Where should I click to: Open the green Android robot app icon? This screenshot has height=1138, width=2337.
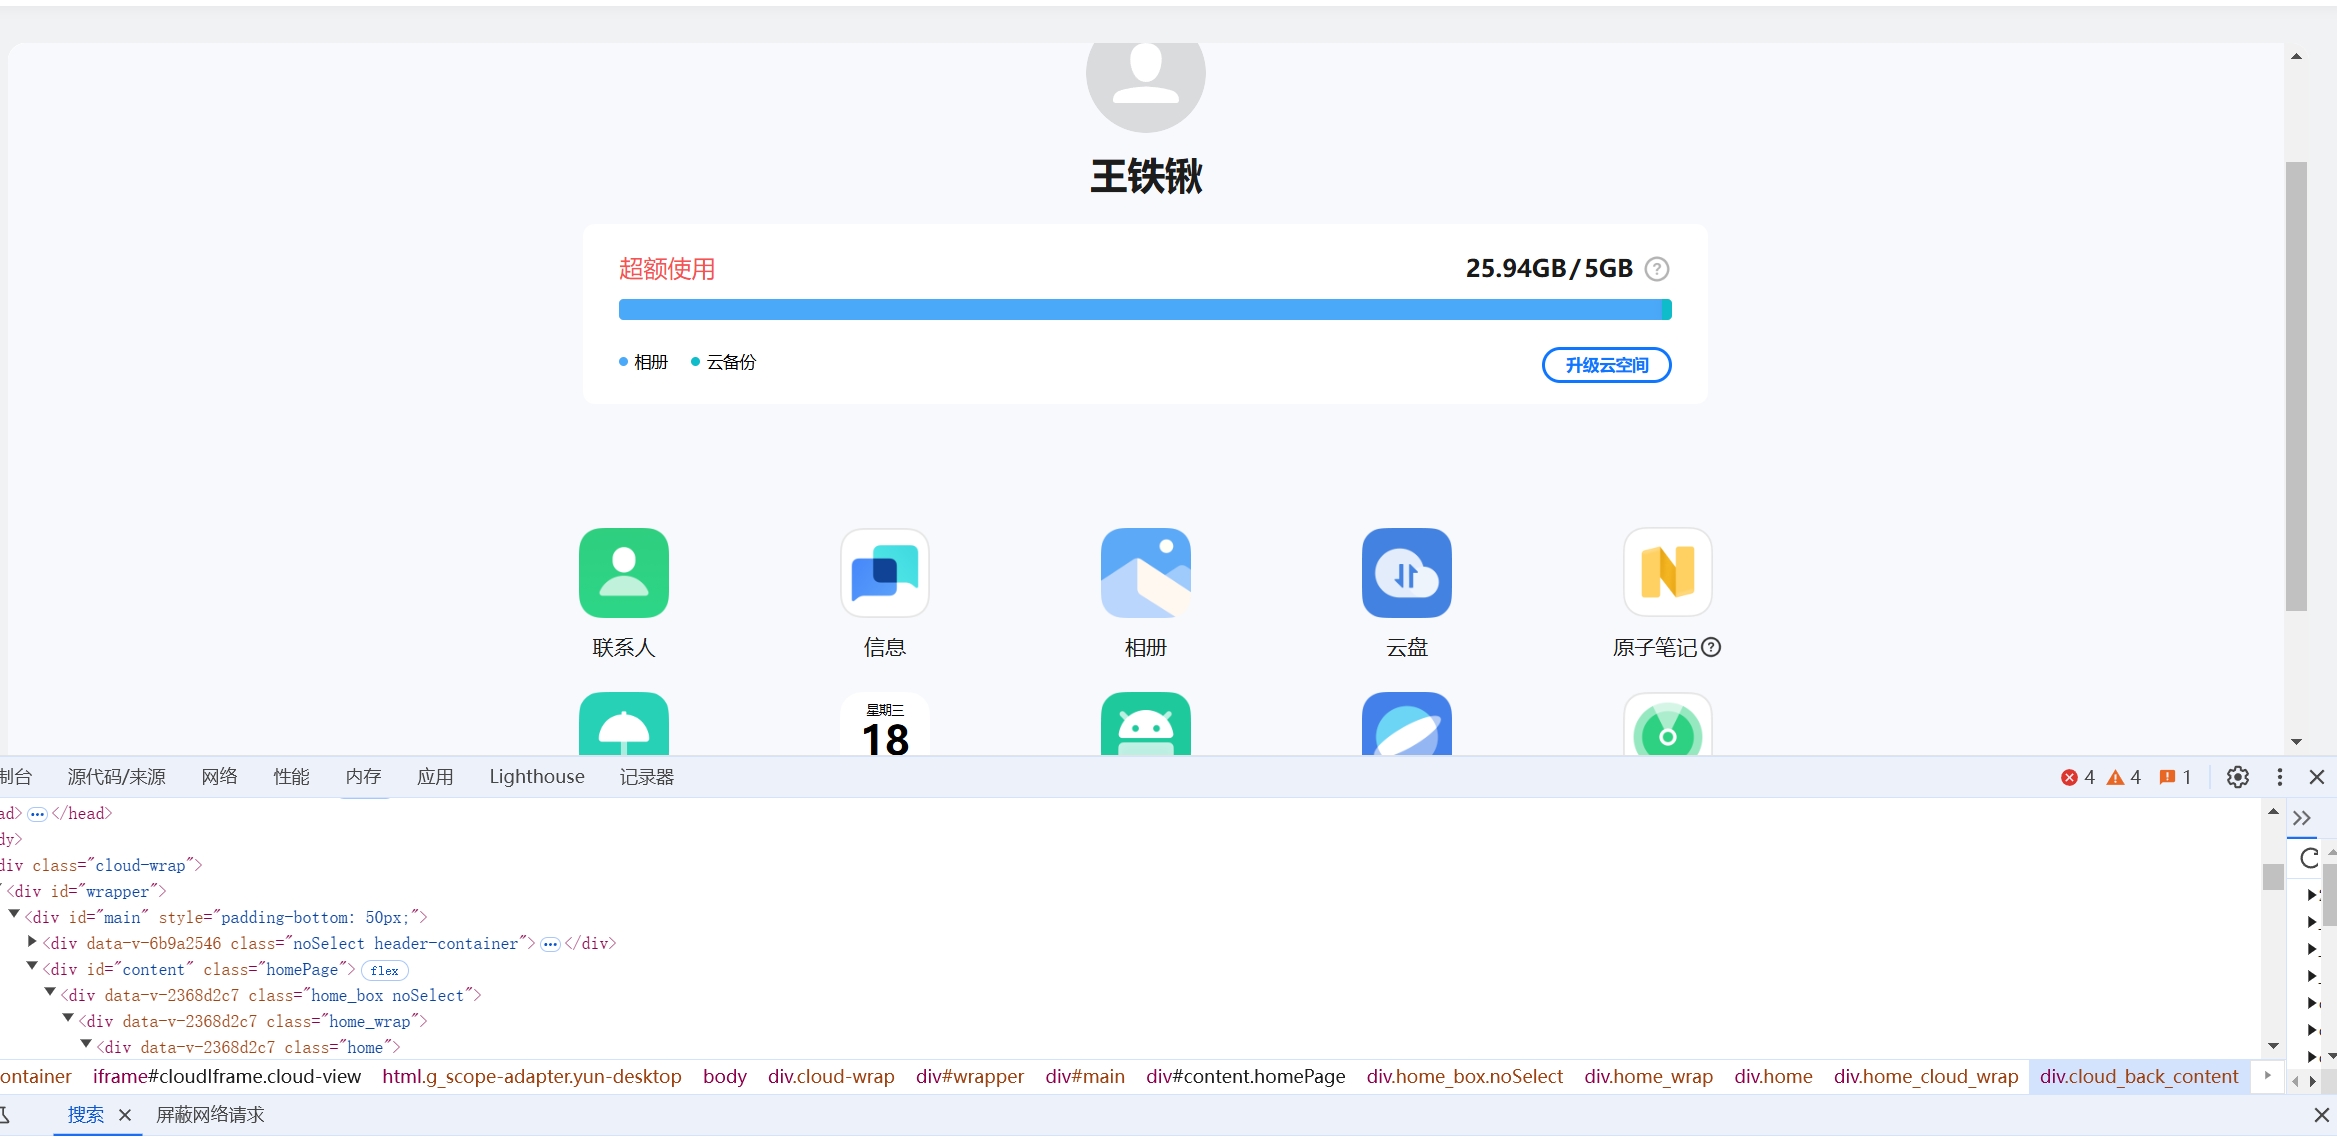[1146, 724]
